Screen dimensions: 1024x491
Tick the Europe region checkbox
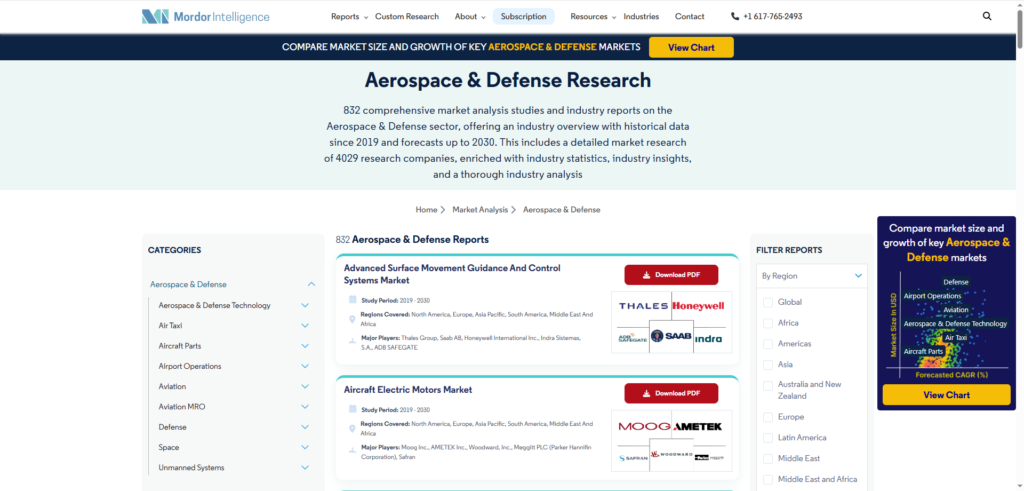[768, 417]
